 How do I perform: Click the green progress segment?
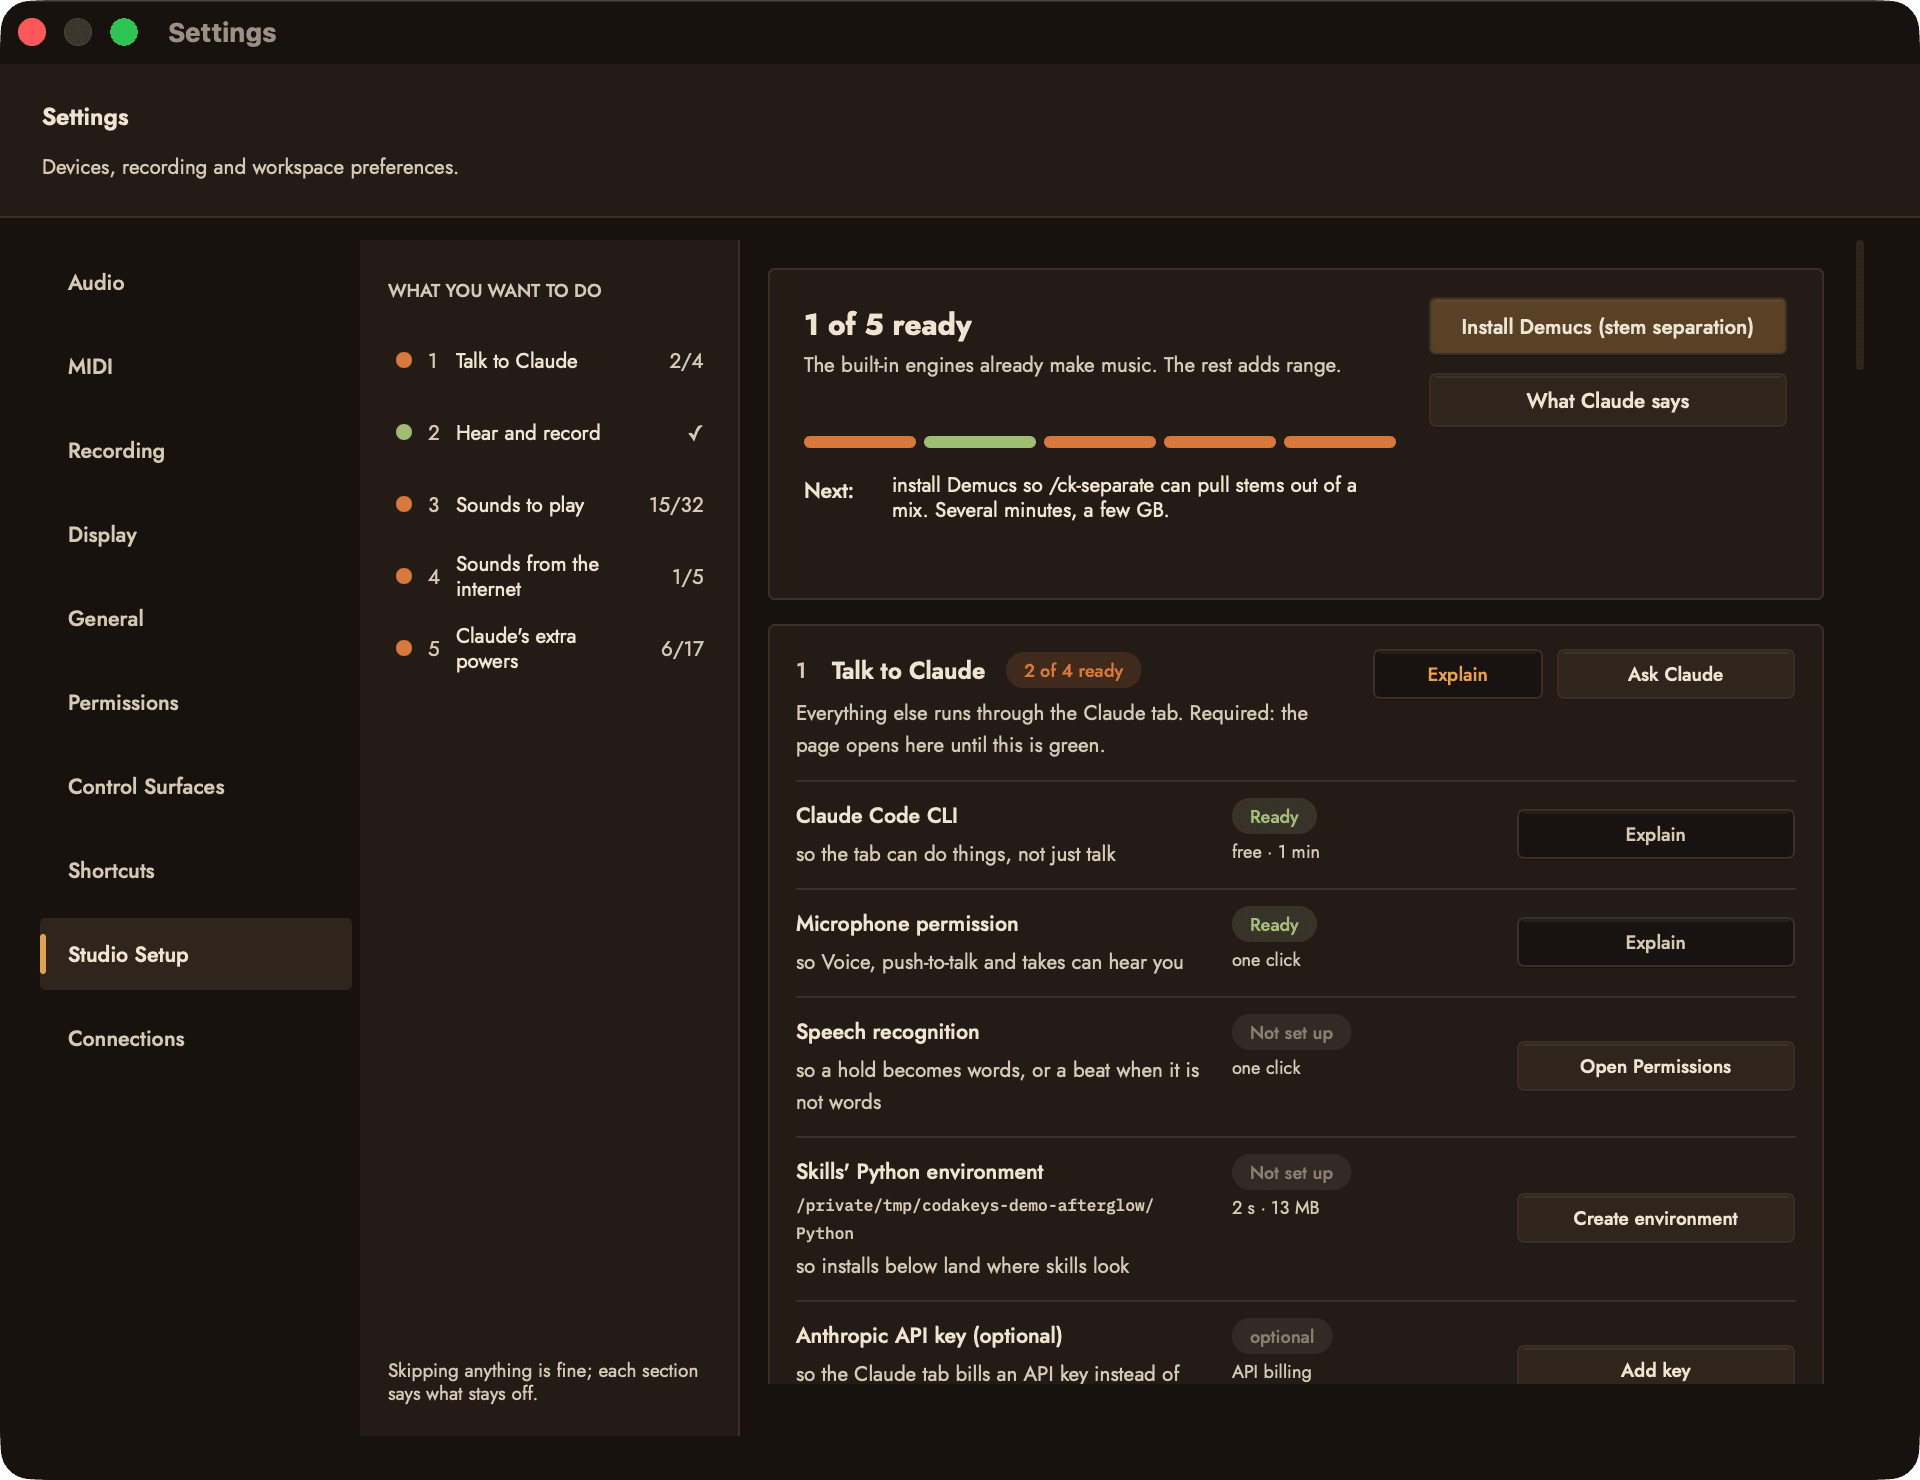(x=980, y=442)
